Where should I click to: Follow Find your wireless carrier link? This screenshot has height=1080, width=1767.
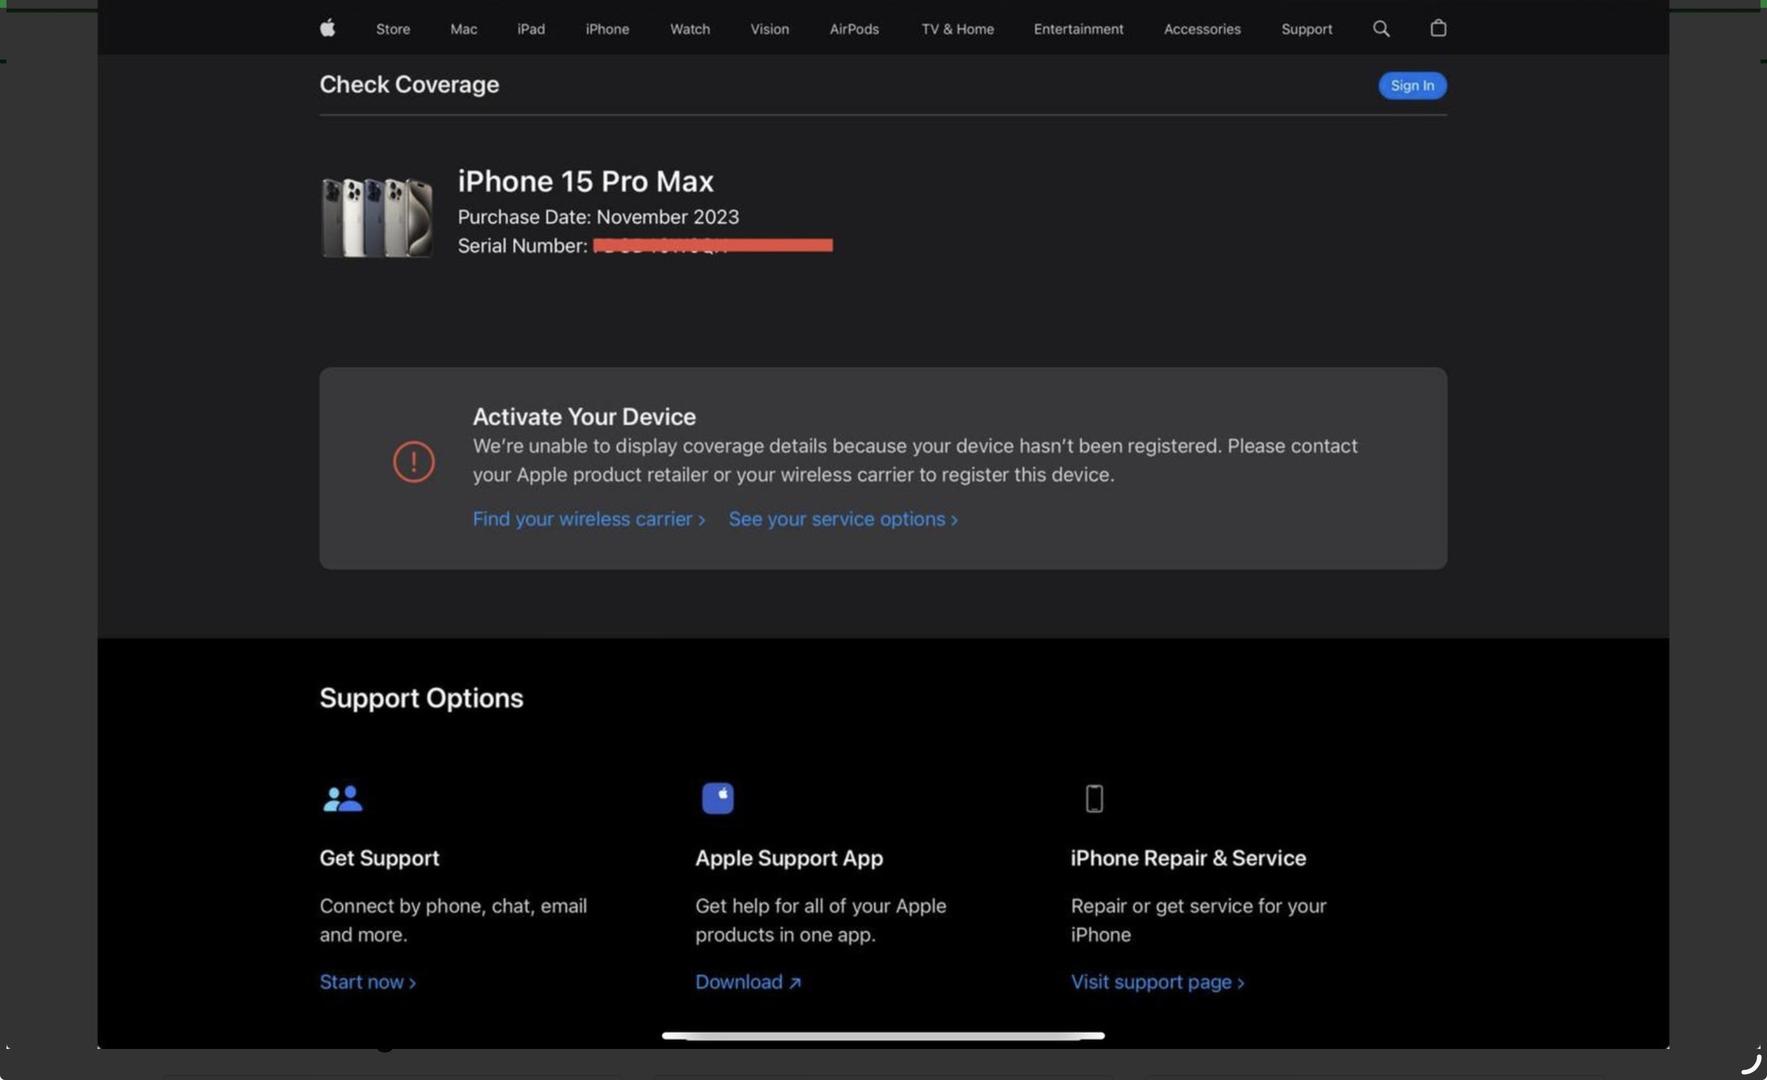589,519
